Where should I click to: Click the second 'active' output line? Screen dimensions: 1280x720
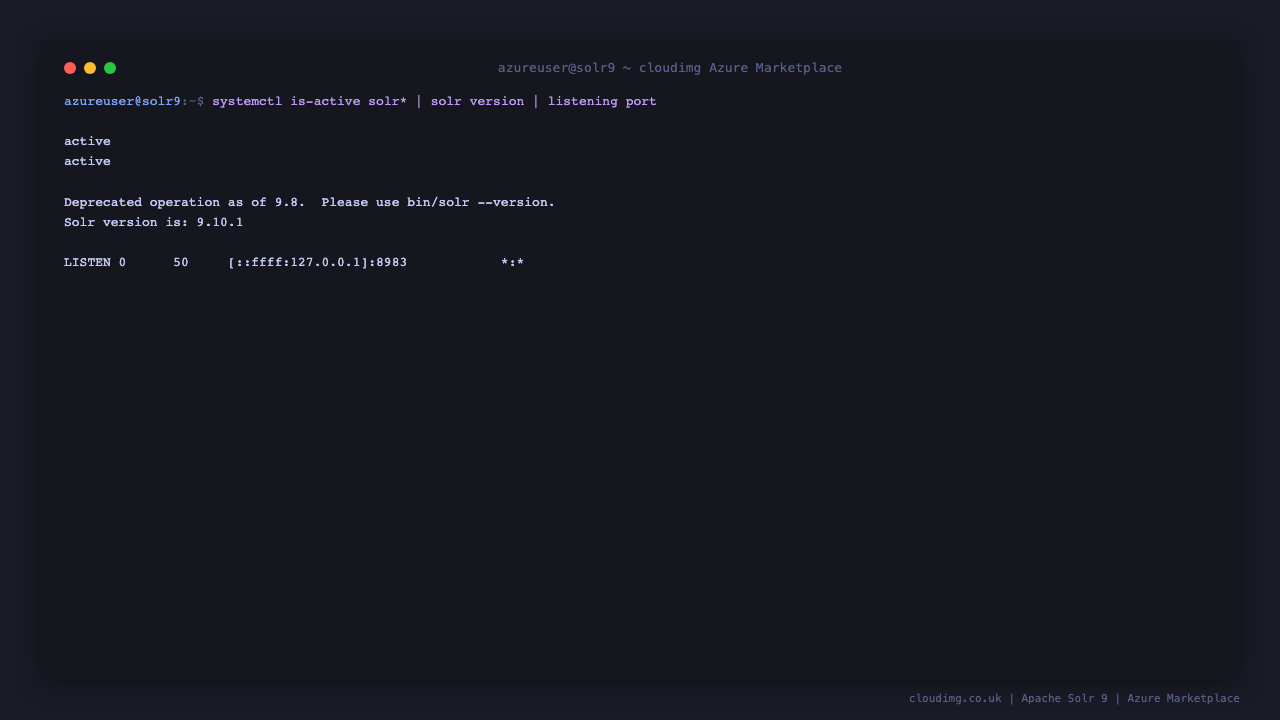[87, 161]
